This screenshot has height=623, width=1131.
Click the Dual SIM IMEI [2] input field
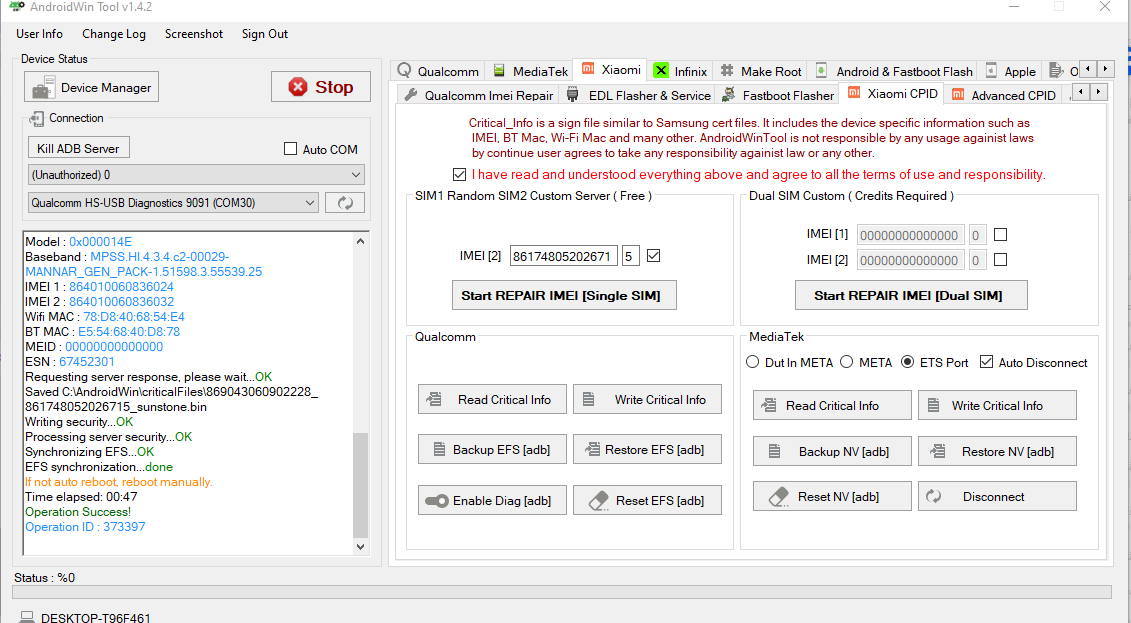point(910,260)
